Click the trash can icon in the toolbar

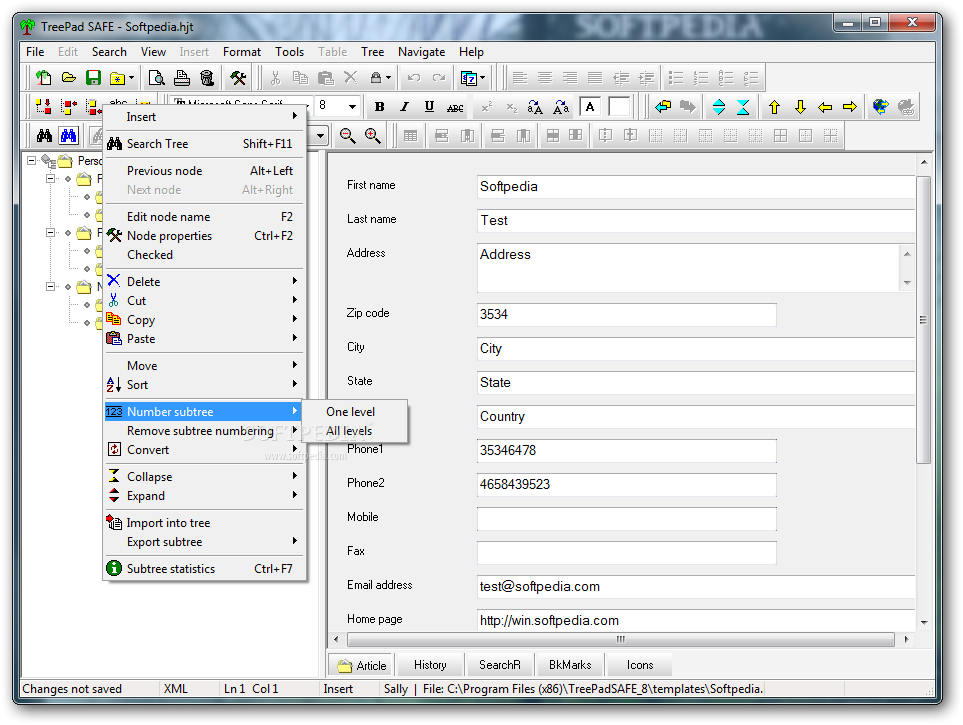(x=207, y=78)
